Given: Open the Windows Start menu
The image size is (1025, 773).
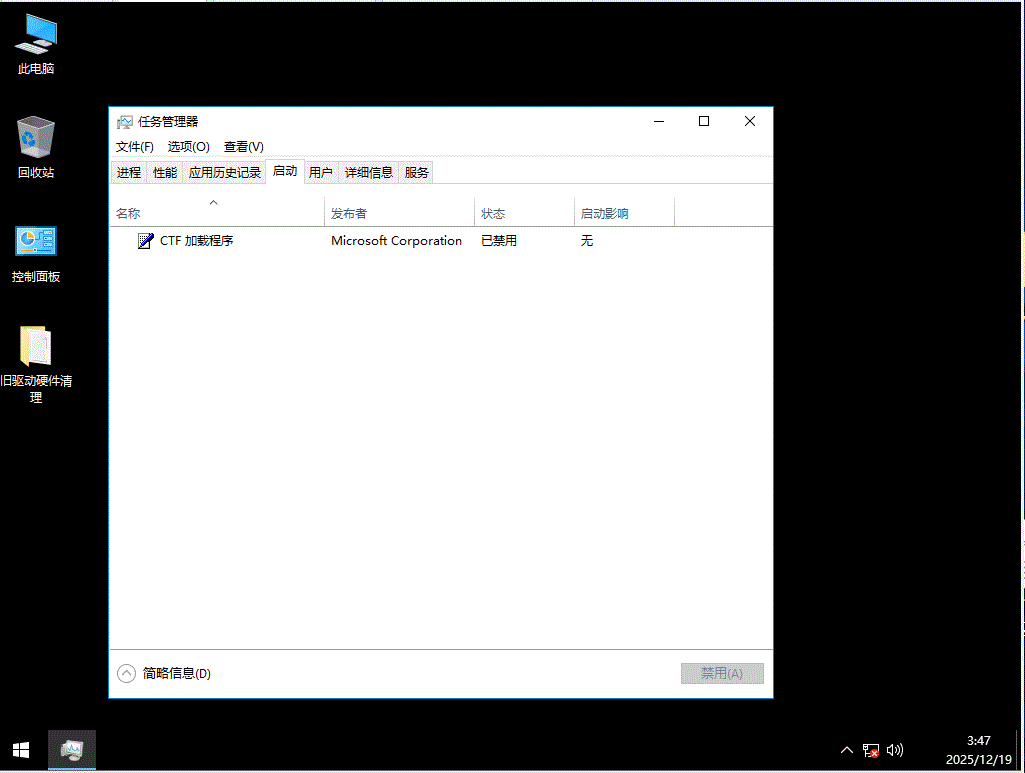Looking at the screenshot, I should 20,749.
